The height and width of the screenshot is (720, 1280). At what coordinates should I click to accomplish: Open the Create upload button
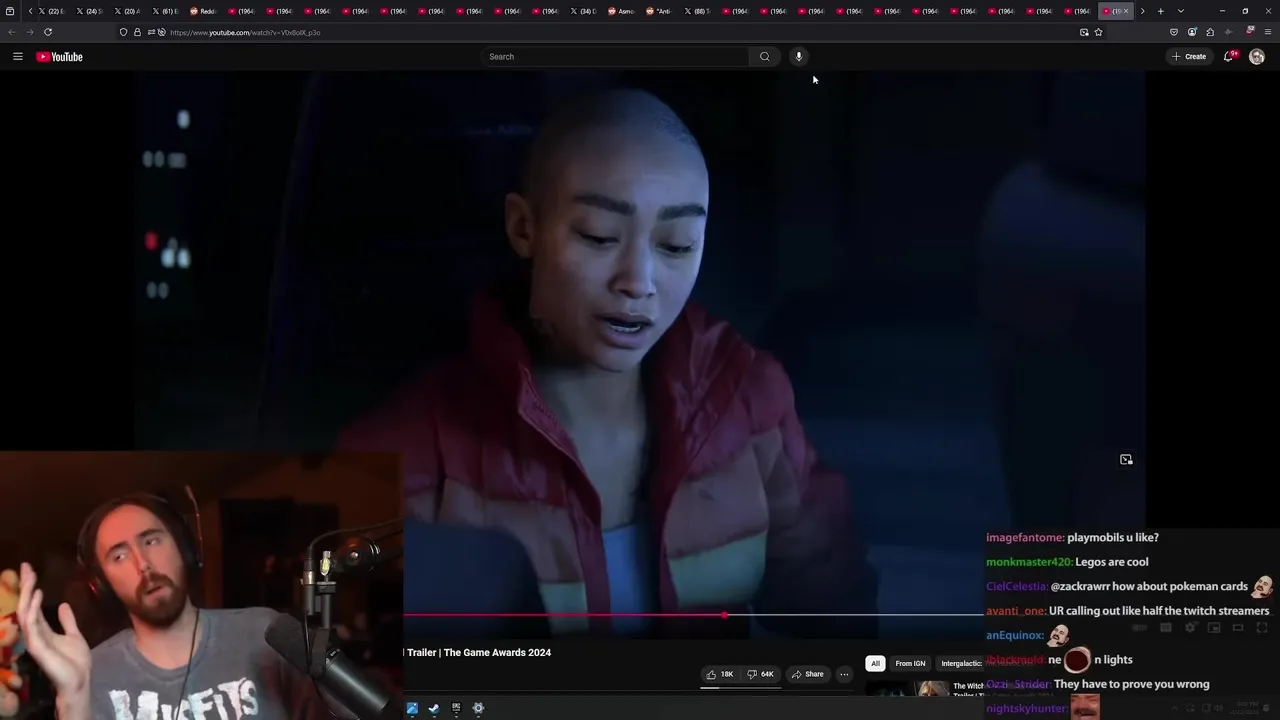(x=1189, y=57)
